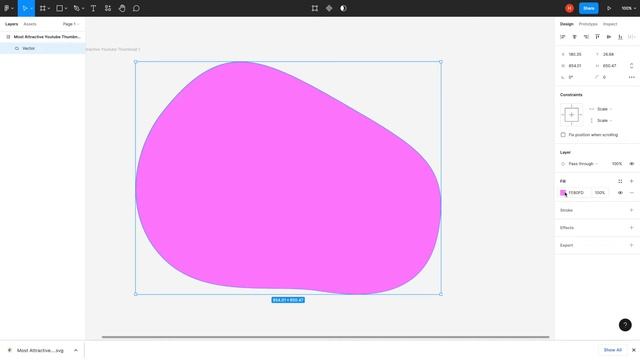The width and height of the screenshot is (640, 360).
Task: Click the fill hex value field
Action: click(576, 193)
